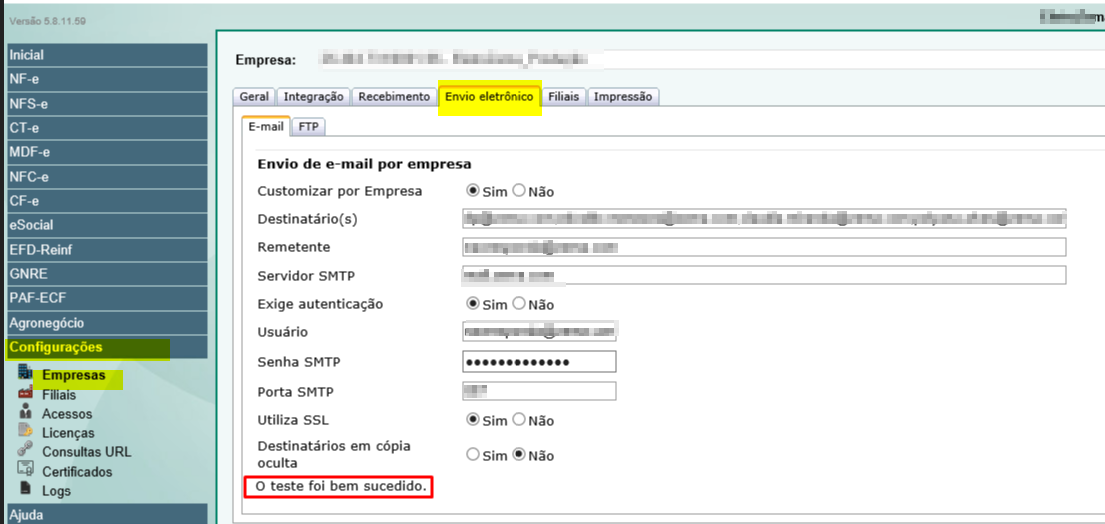Click the Acessos person icon
Screen dimensions: 1105x524
(x=25, y=413)
